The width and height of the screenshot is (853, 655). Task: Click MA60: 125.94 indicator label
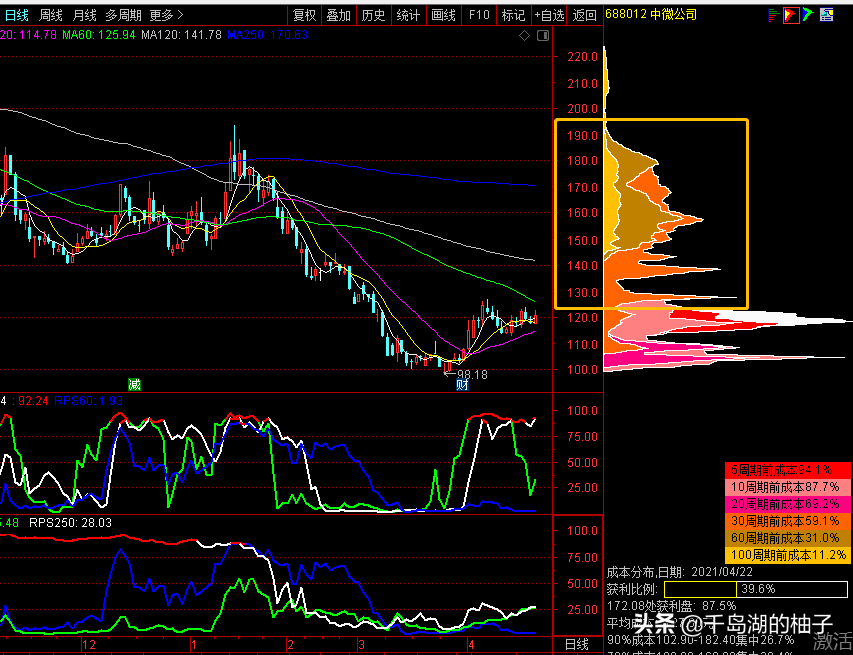(x=98, y=35)
